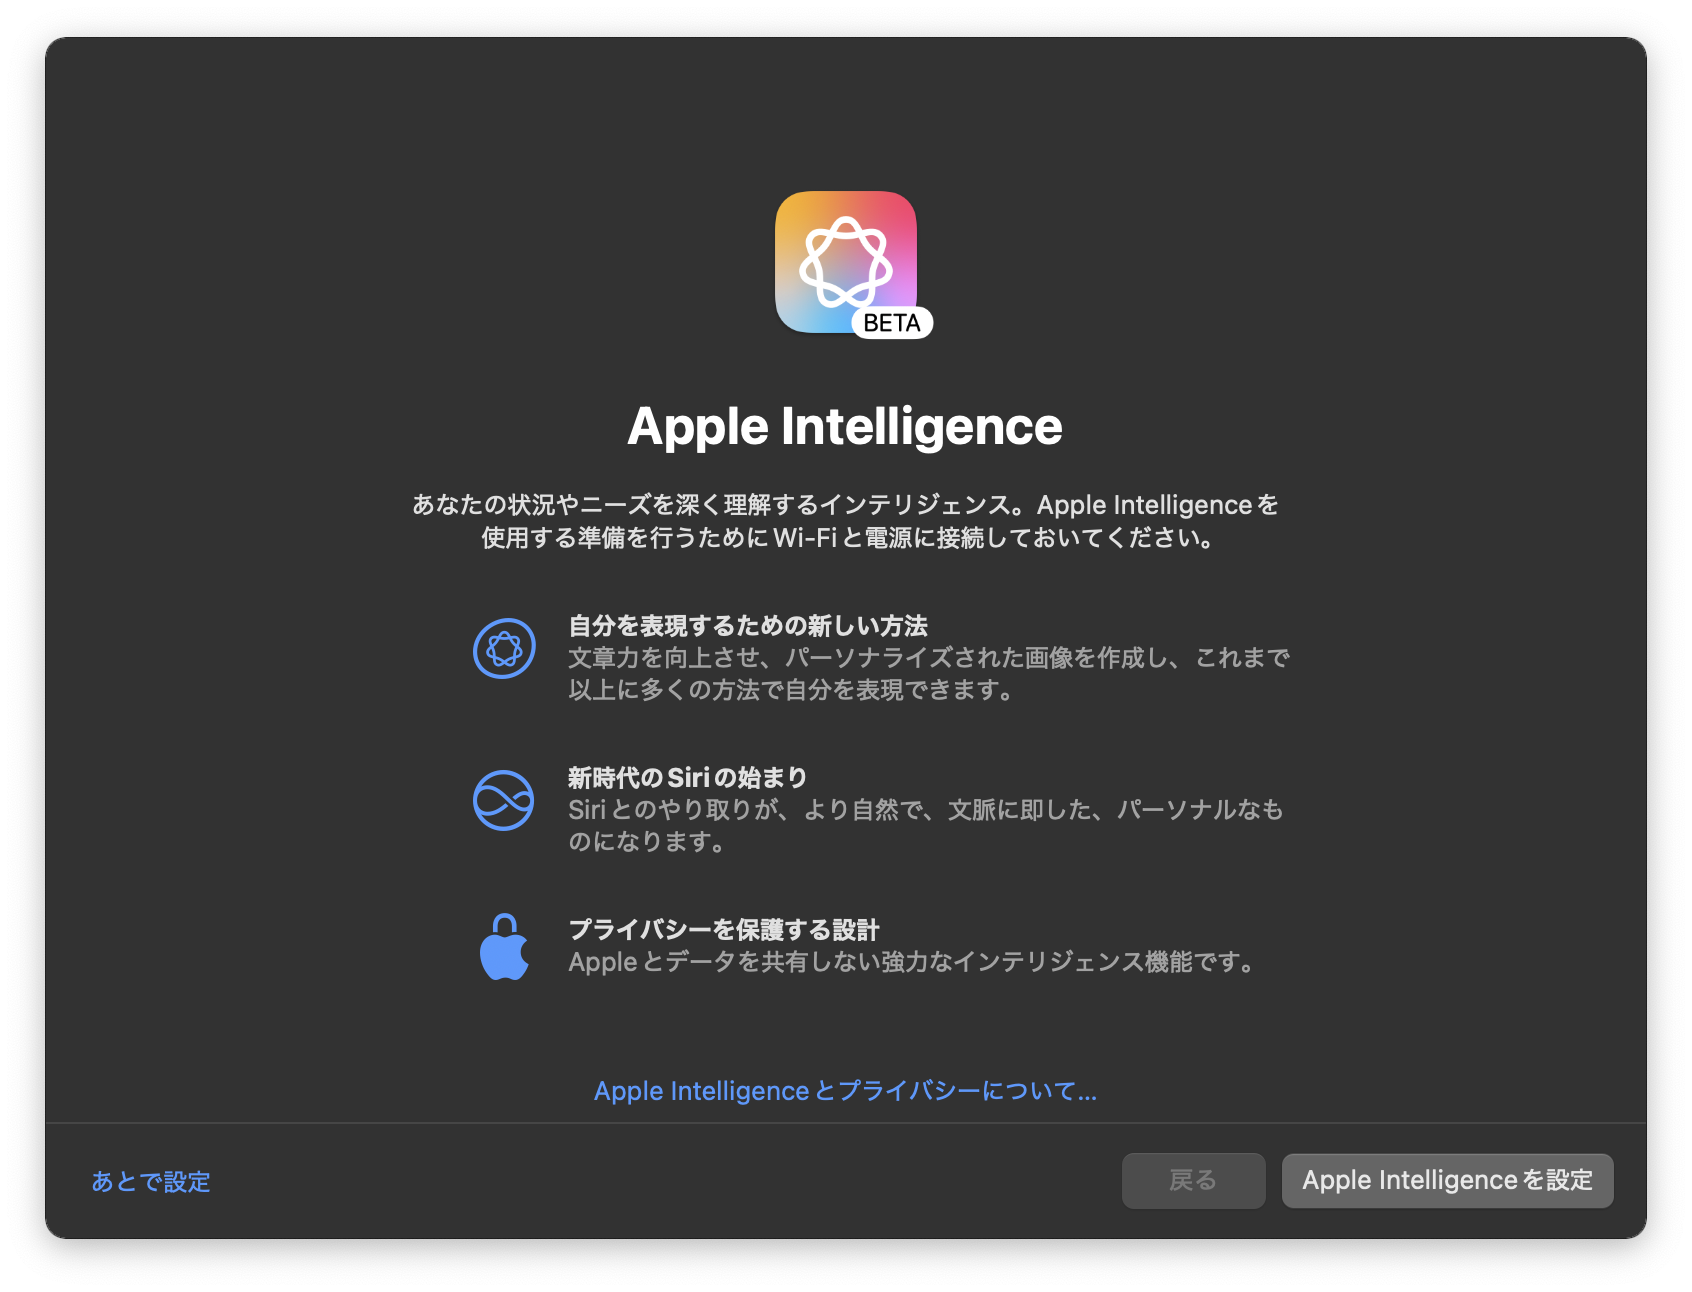Select the 新時代のSiriの始まり heading
The image size is (1692, 1292).
coord(688,778)
